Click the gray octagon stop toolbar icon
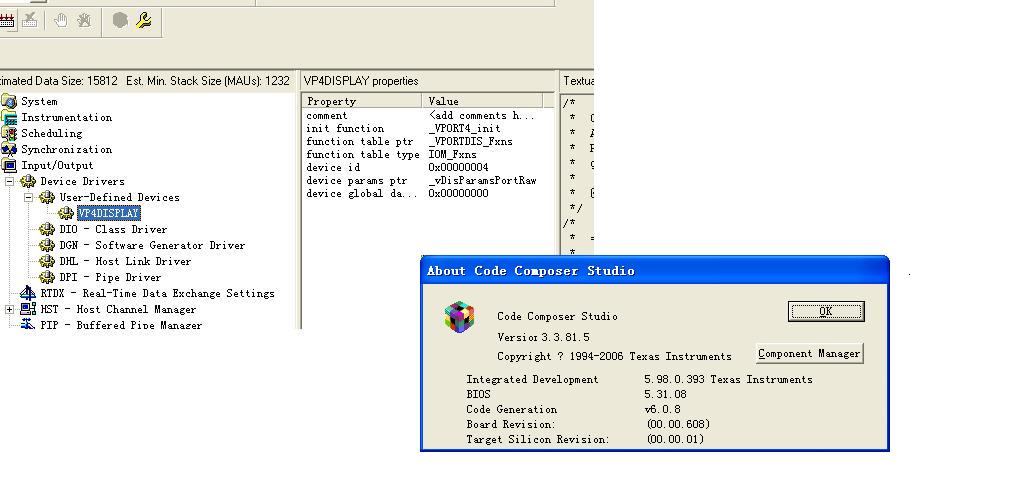The width and height of the screenshot is (1024, 477). (120, 20)
